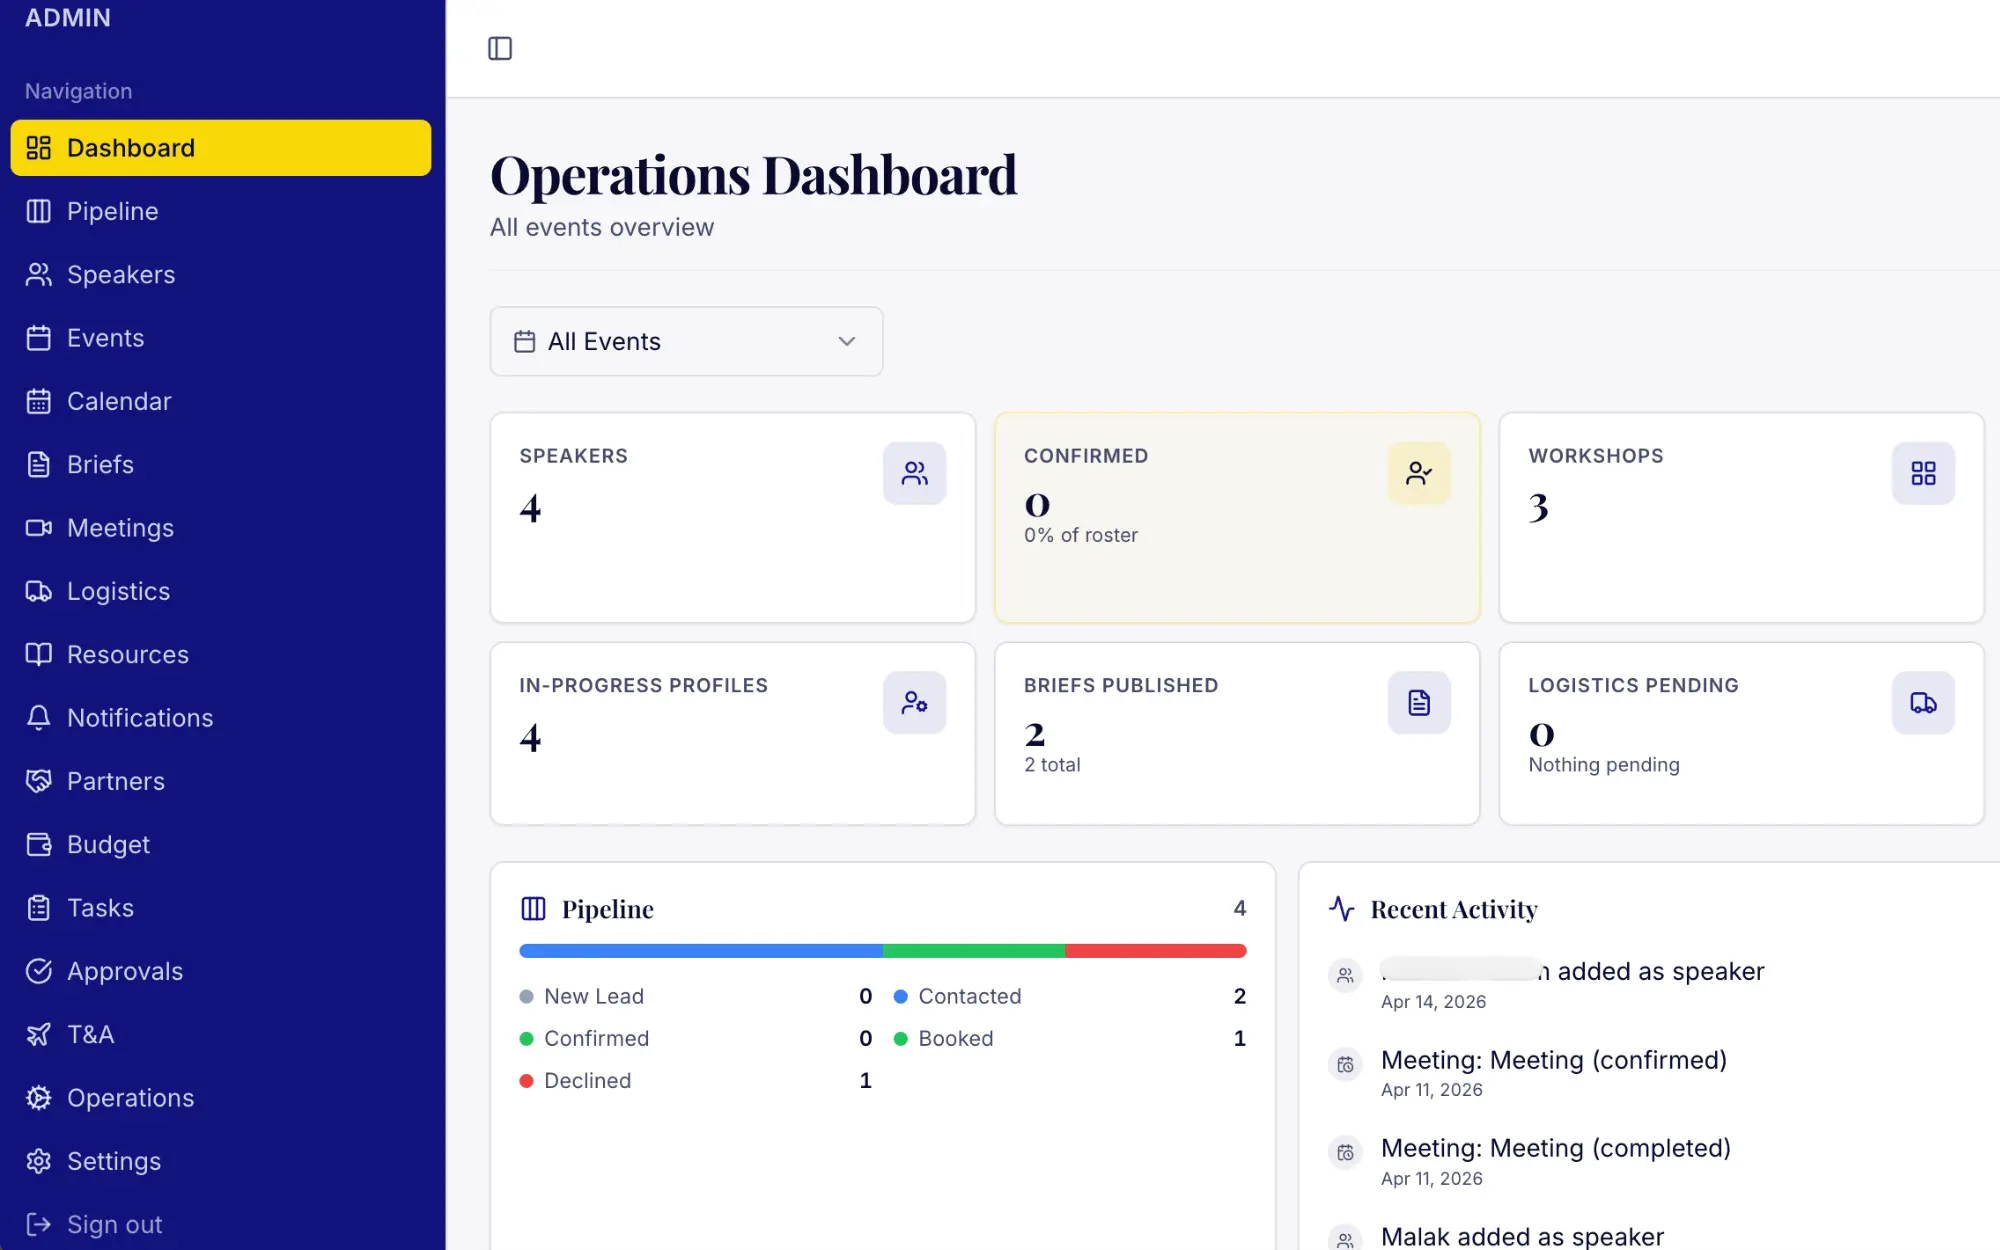Click the Briefs document icon in sidebar
2000x1250 pixels.
tap(38, 464)
